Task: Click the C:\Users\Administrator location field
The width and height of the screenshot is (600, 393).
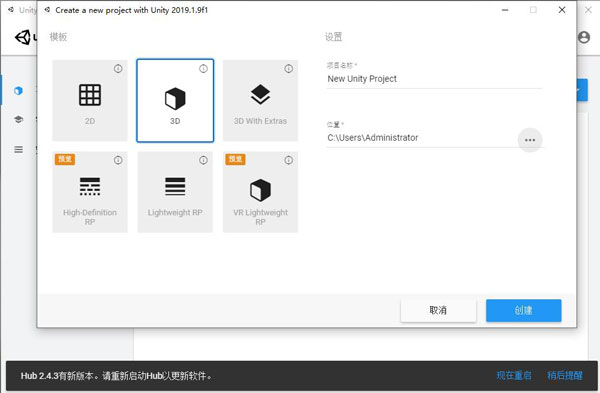Action: 421,138
